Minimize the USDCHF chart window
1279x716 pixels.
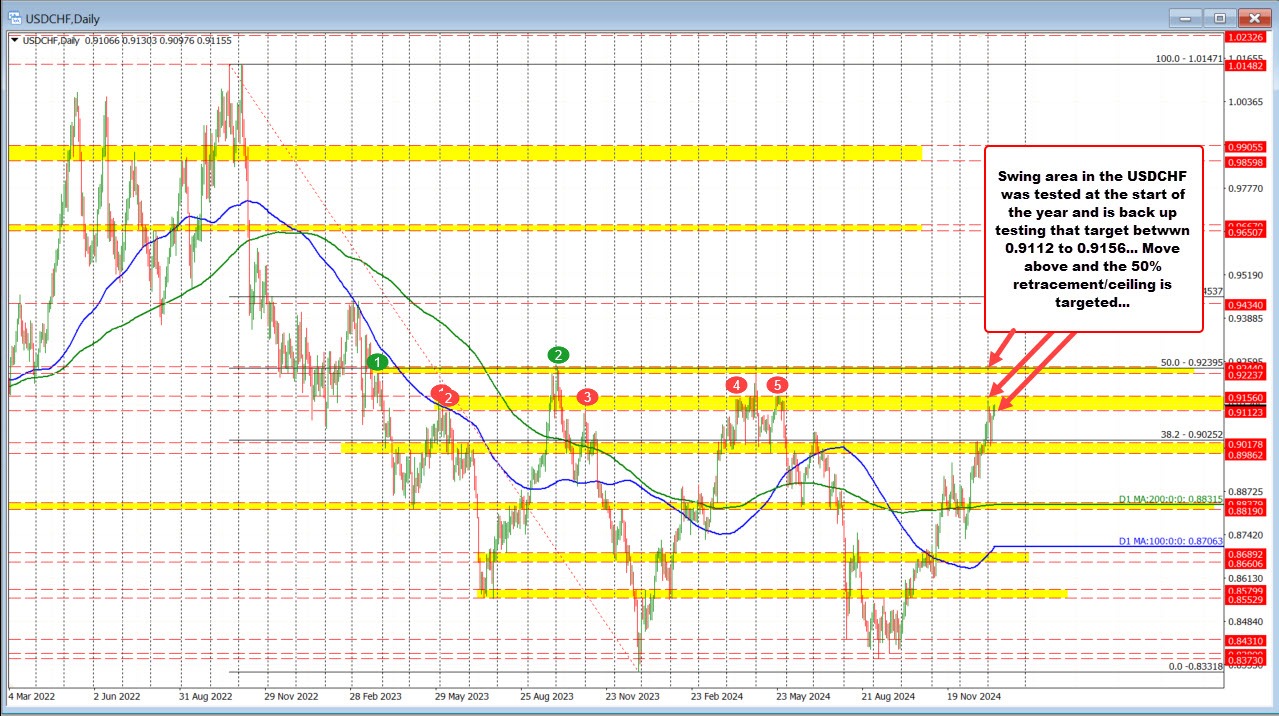pyautogui.click(x=1187, y=17)
